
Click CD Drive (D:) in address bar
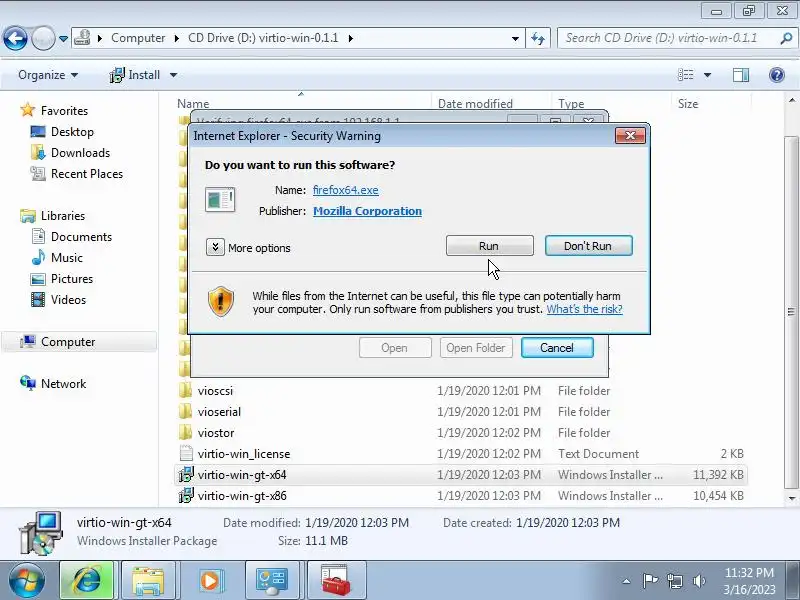coord(263,38)
